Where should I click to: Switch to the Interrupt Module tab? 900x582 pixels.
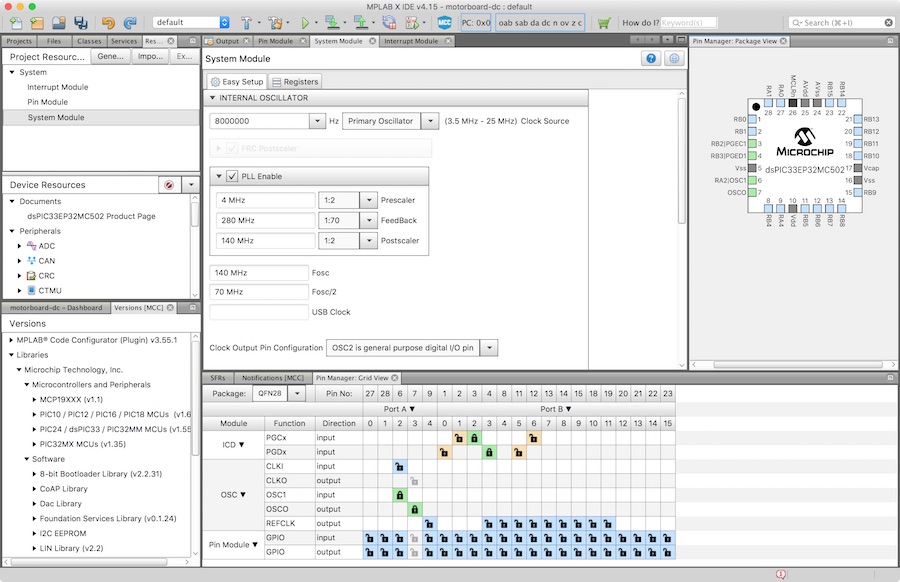tap(411, 41)
